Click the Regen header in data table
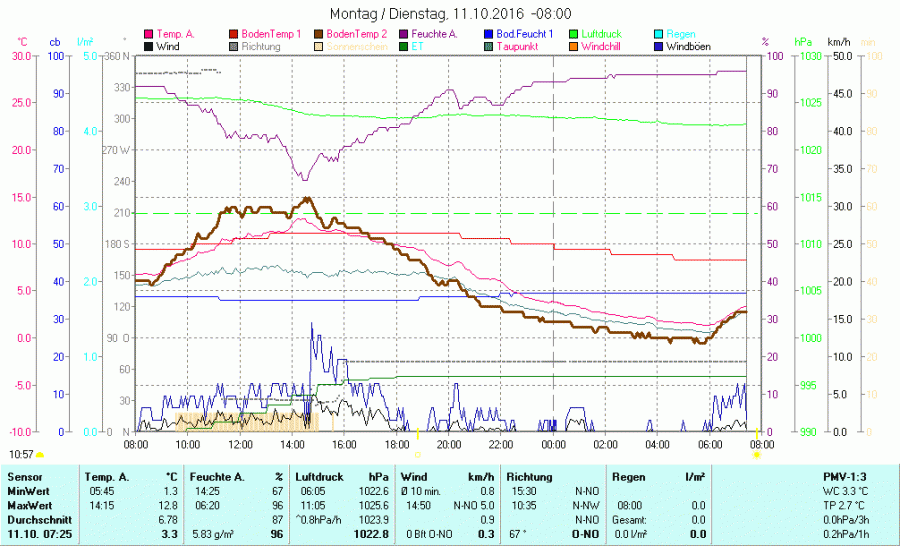The width and height of the screenshot is (900, 546). click(628, 477)
